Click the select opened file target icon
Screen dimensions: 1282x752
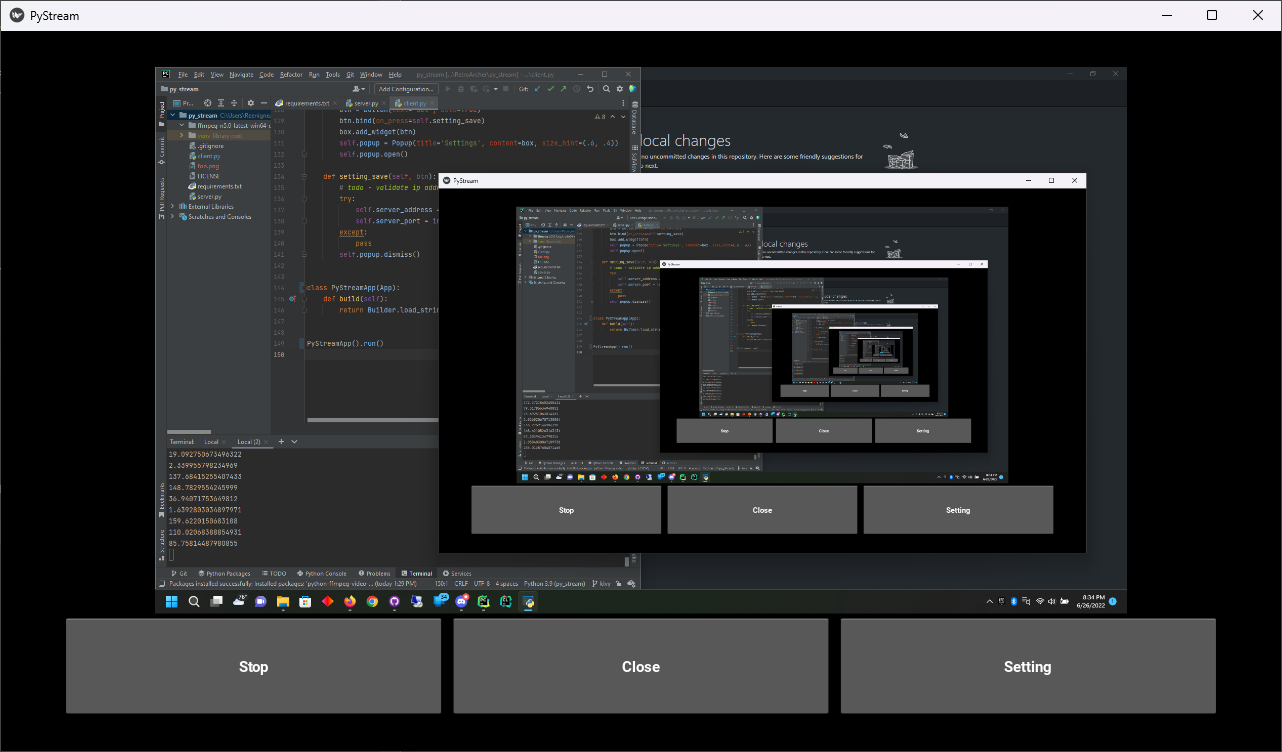pyautogui.click(x=207, y=103)
